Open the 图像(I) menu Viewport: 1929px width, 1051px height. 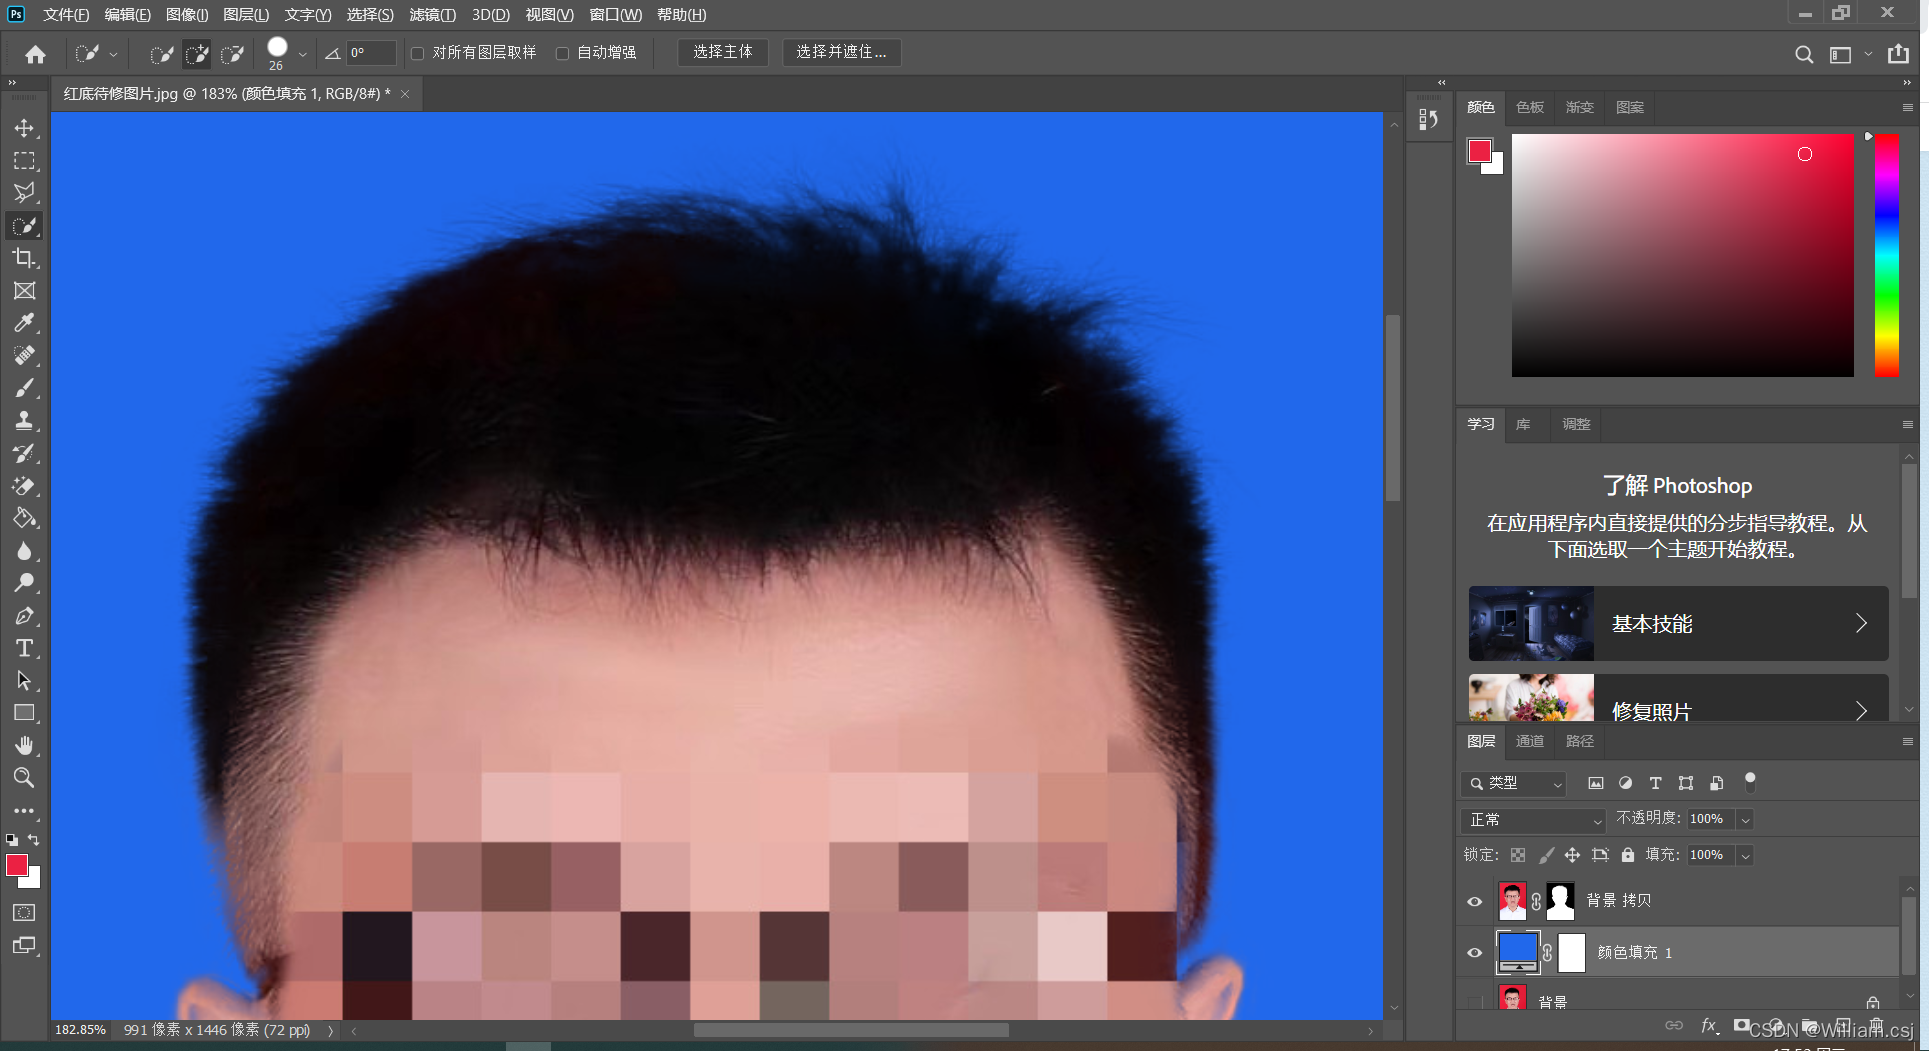[x=187, y=14]
